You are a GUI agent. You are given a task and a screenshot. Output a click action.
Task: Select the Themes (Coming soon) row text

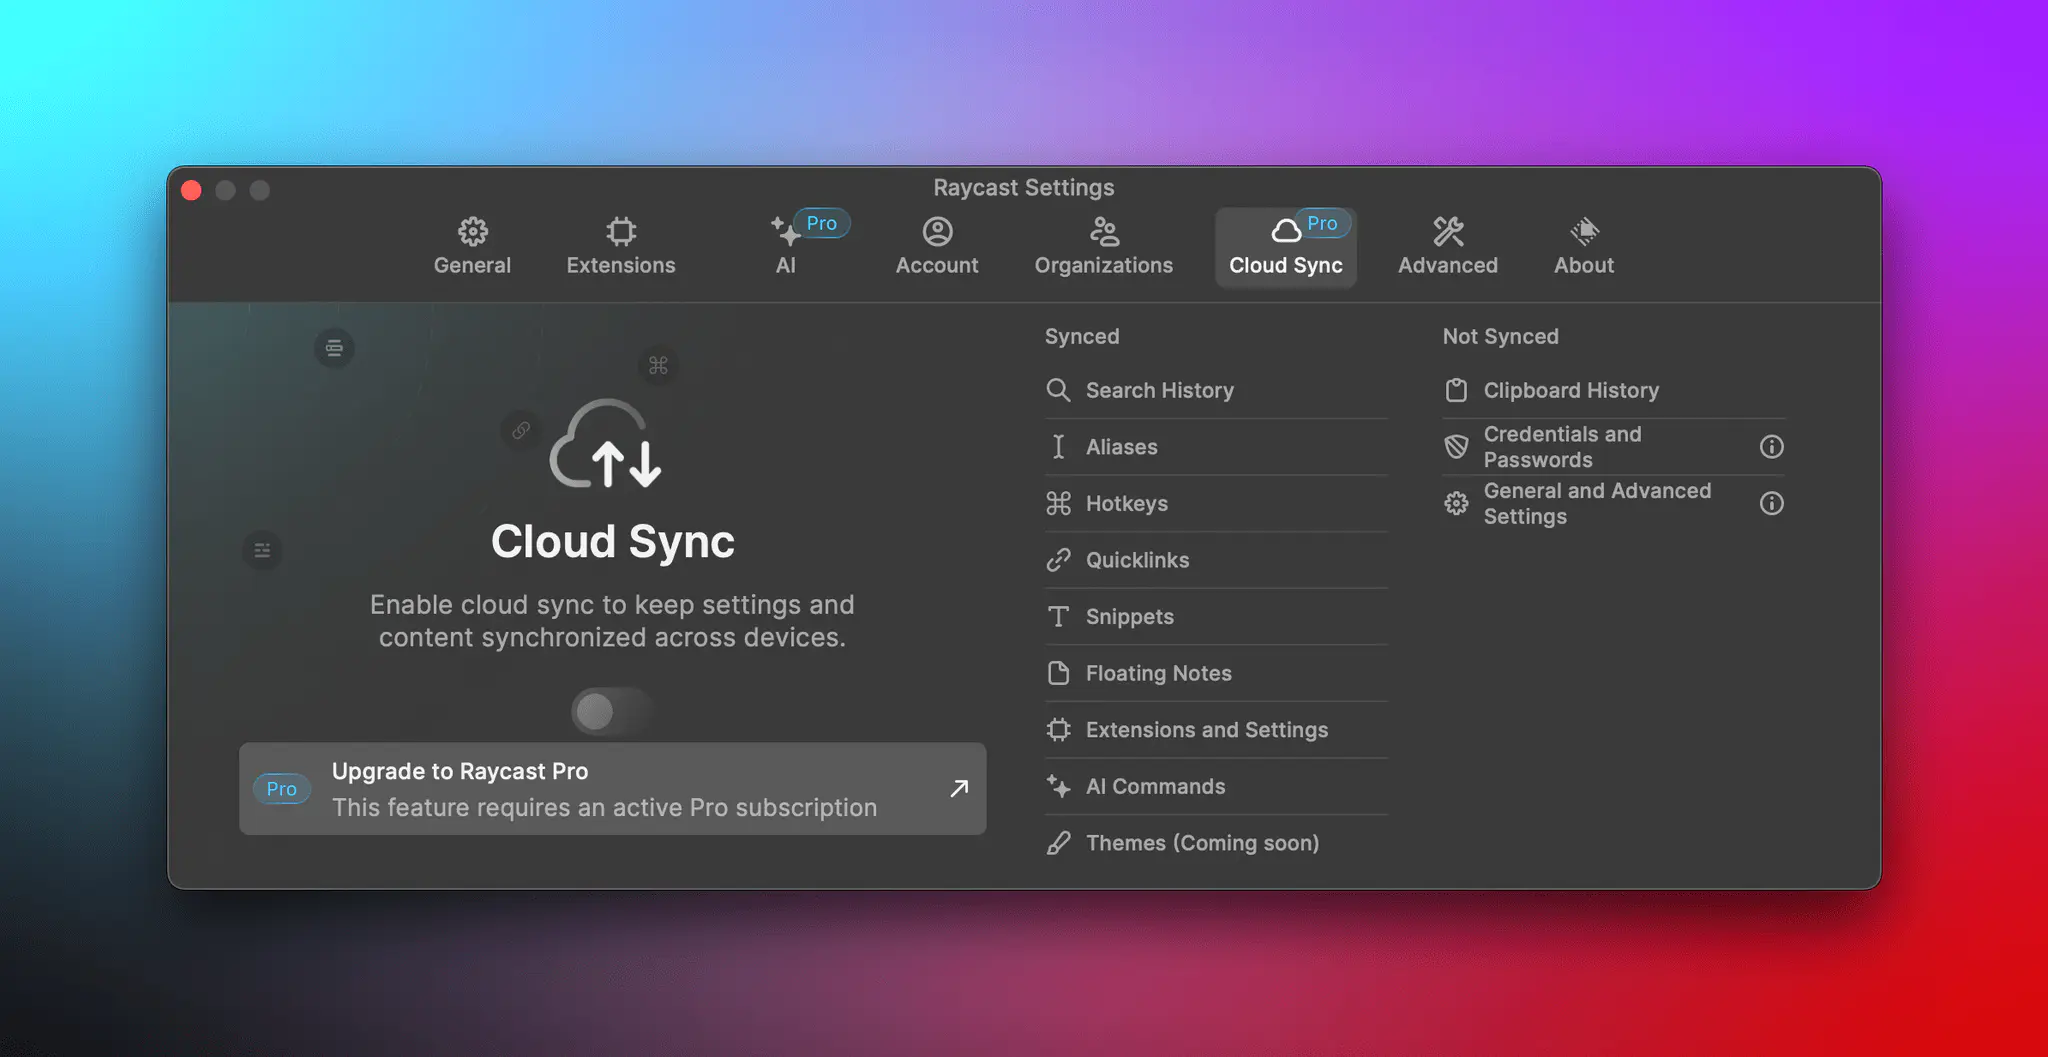click(x=1203, y=843)
